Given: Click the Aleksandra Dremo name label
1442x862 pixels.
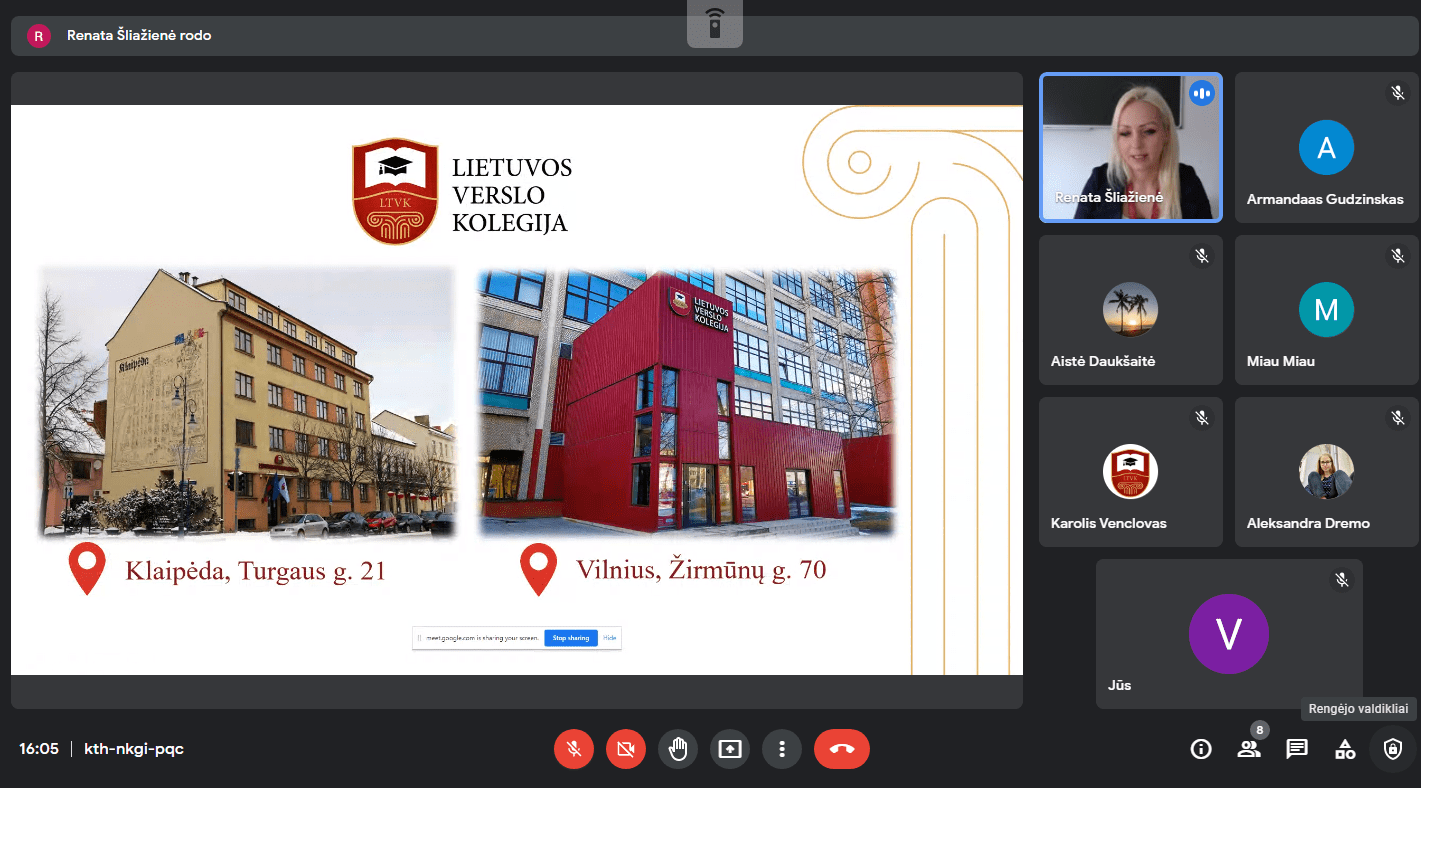Looking at the screenshot, I should pos(1308,523).
